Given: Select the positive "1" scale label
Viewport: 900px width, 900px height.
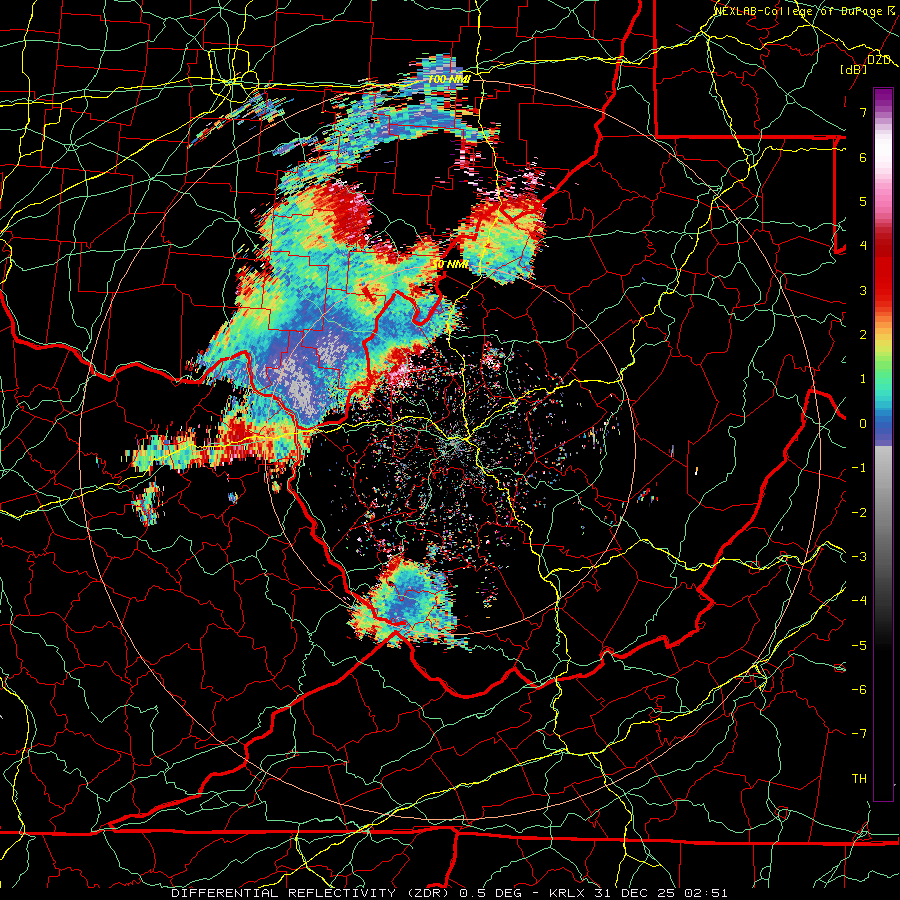Looking at the screenshot, I should pyautogui.click(x=863, y=379).
